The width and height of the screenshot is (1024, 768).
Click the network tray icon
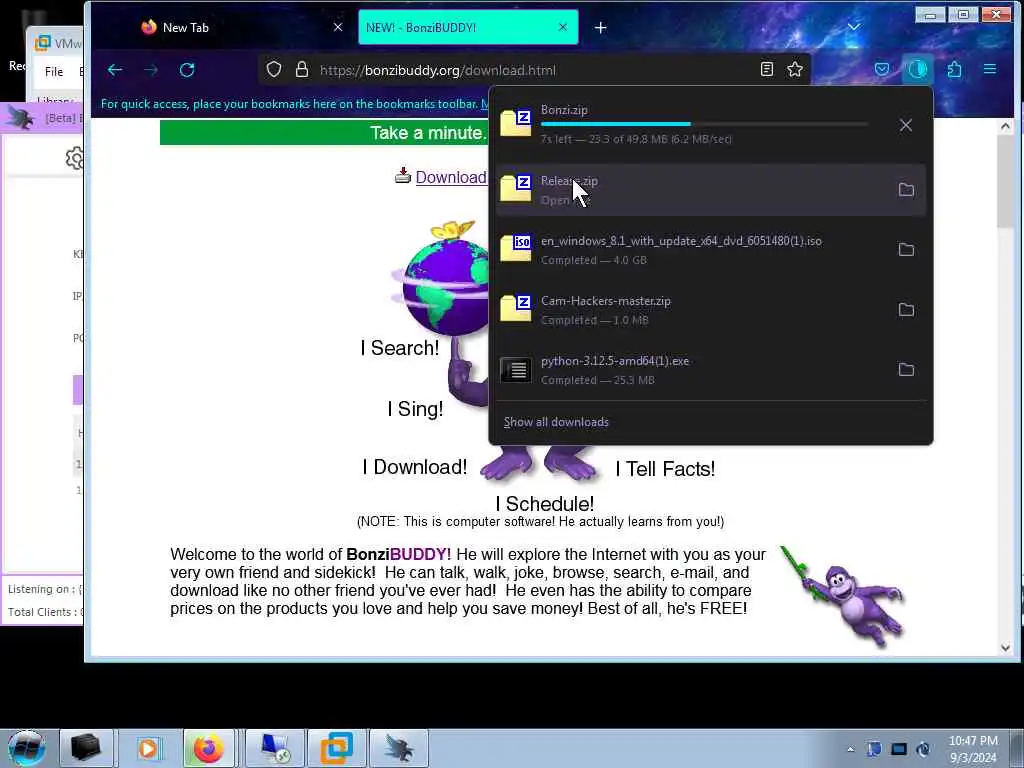[x=899, y=749]
